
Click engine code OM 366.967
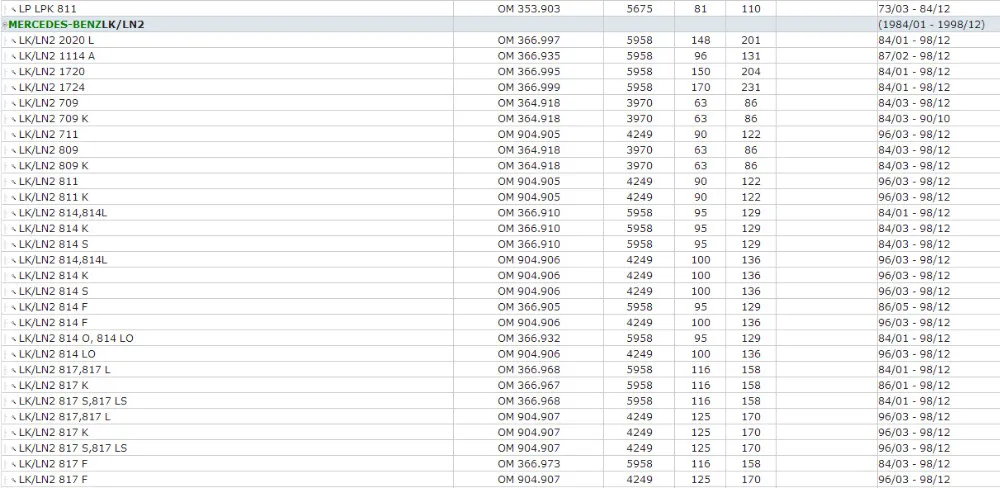(x=529, y=385)
